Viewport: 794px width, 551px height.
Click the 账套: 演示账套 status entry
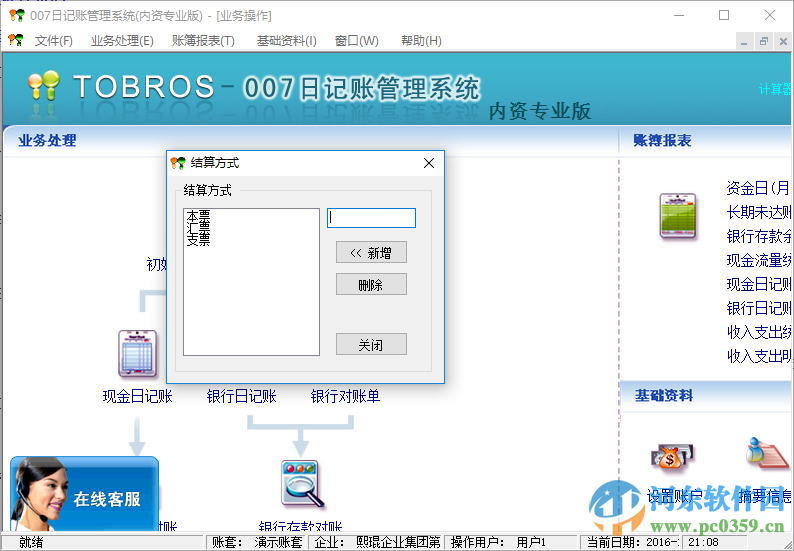257,542
